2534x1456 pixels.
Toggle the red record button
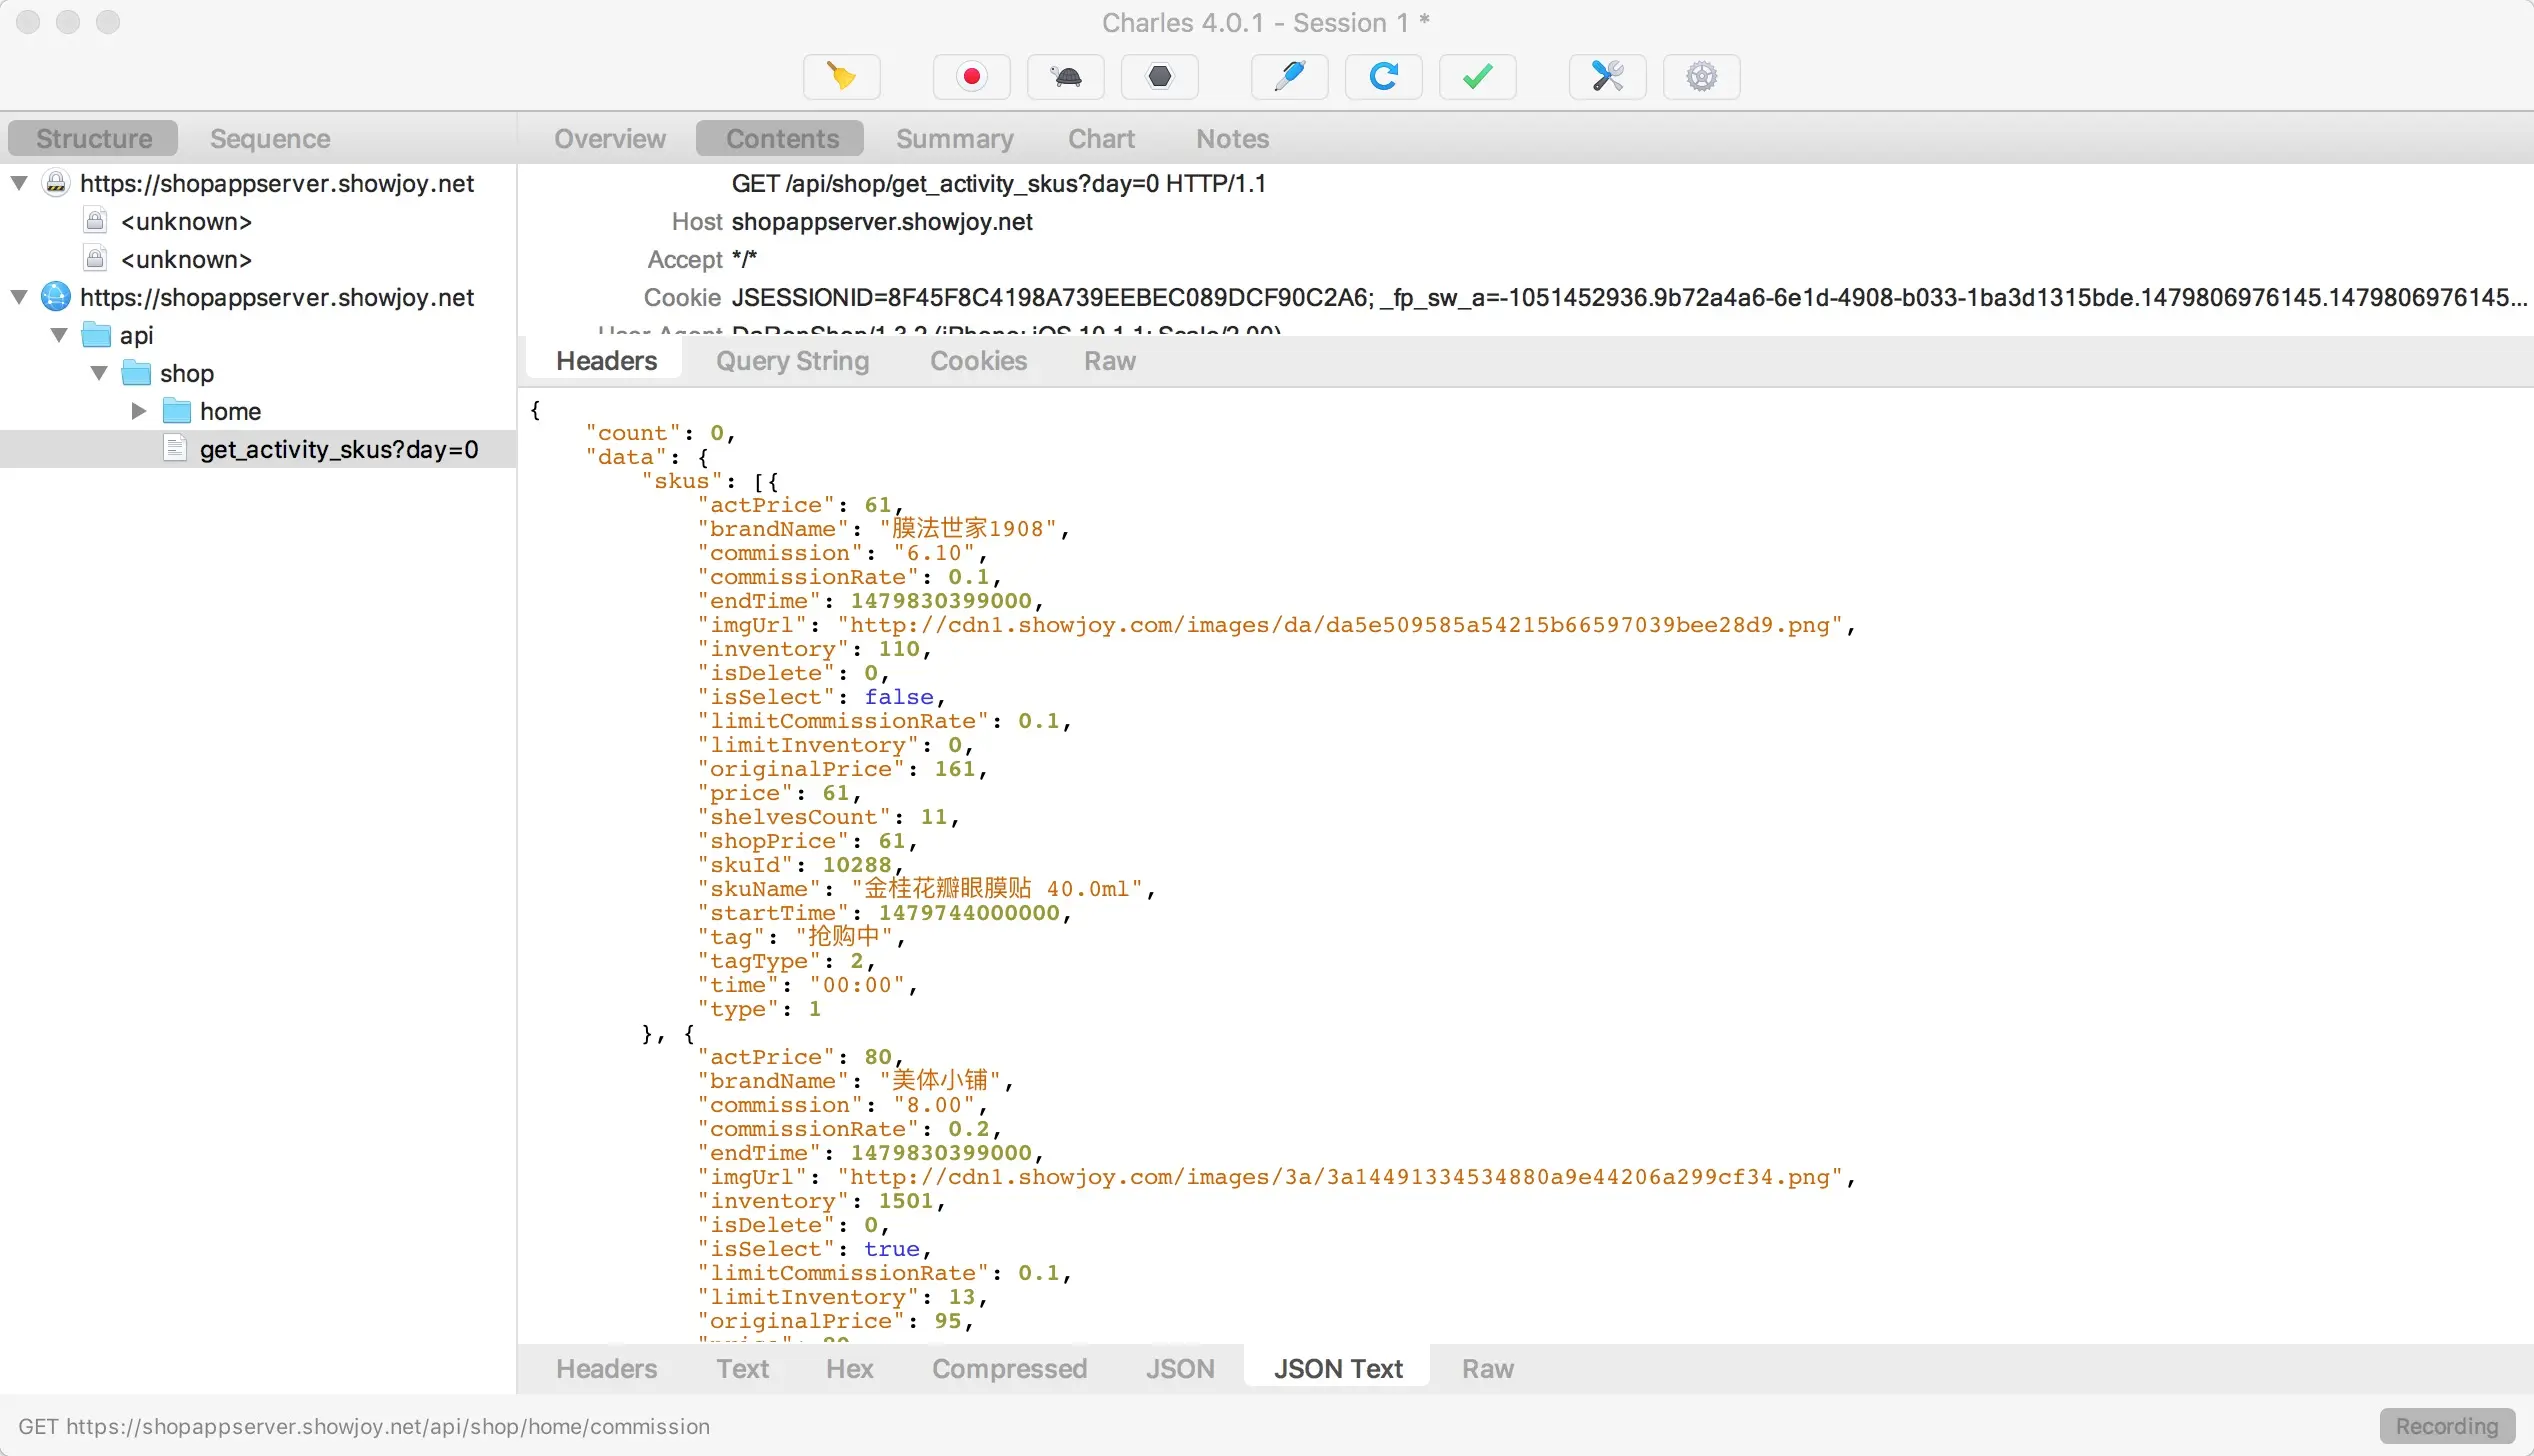971,76
